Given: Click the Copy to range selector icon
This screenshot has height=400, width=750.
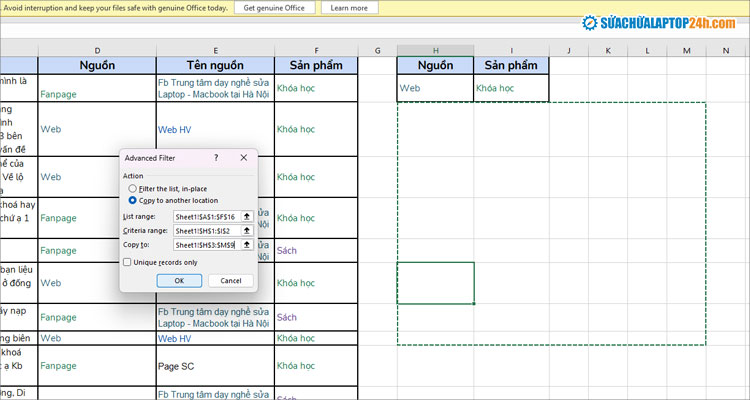Looking at the screenshot, I should click(246, 244).
